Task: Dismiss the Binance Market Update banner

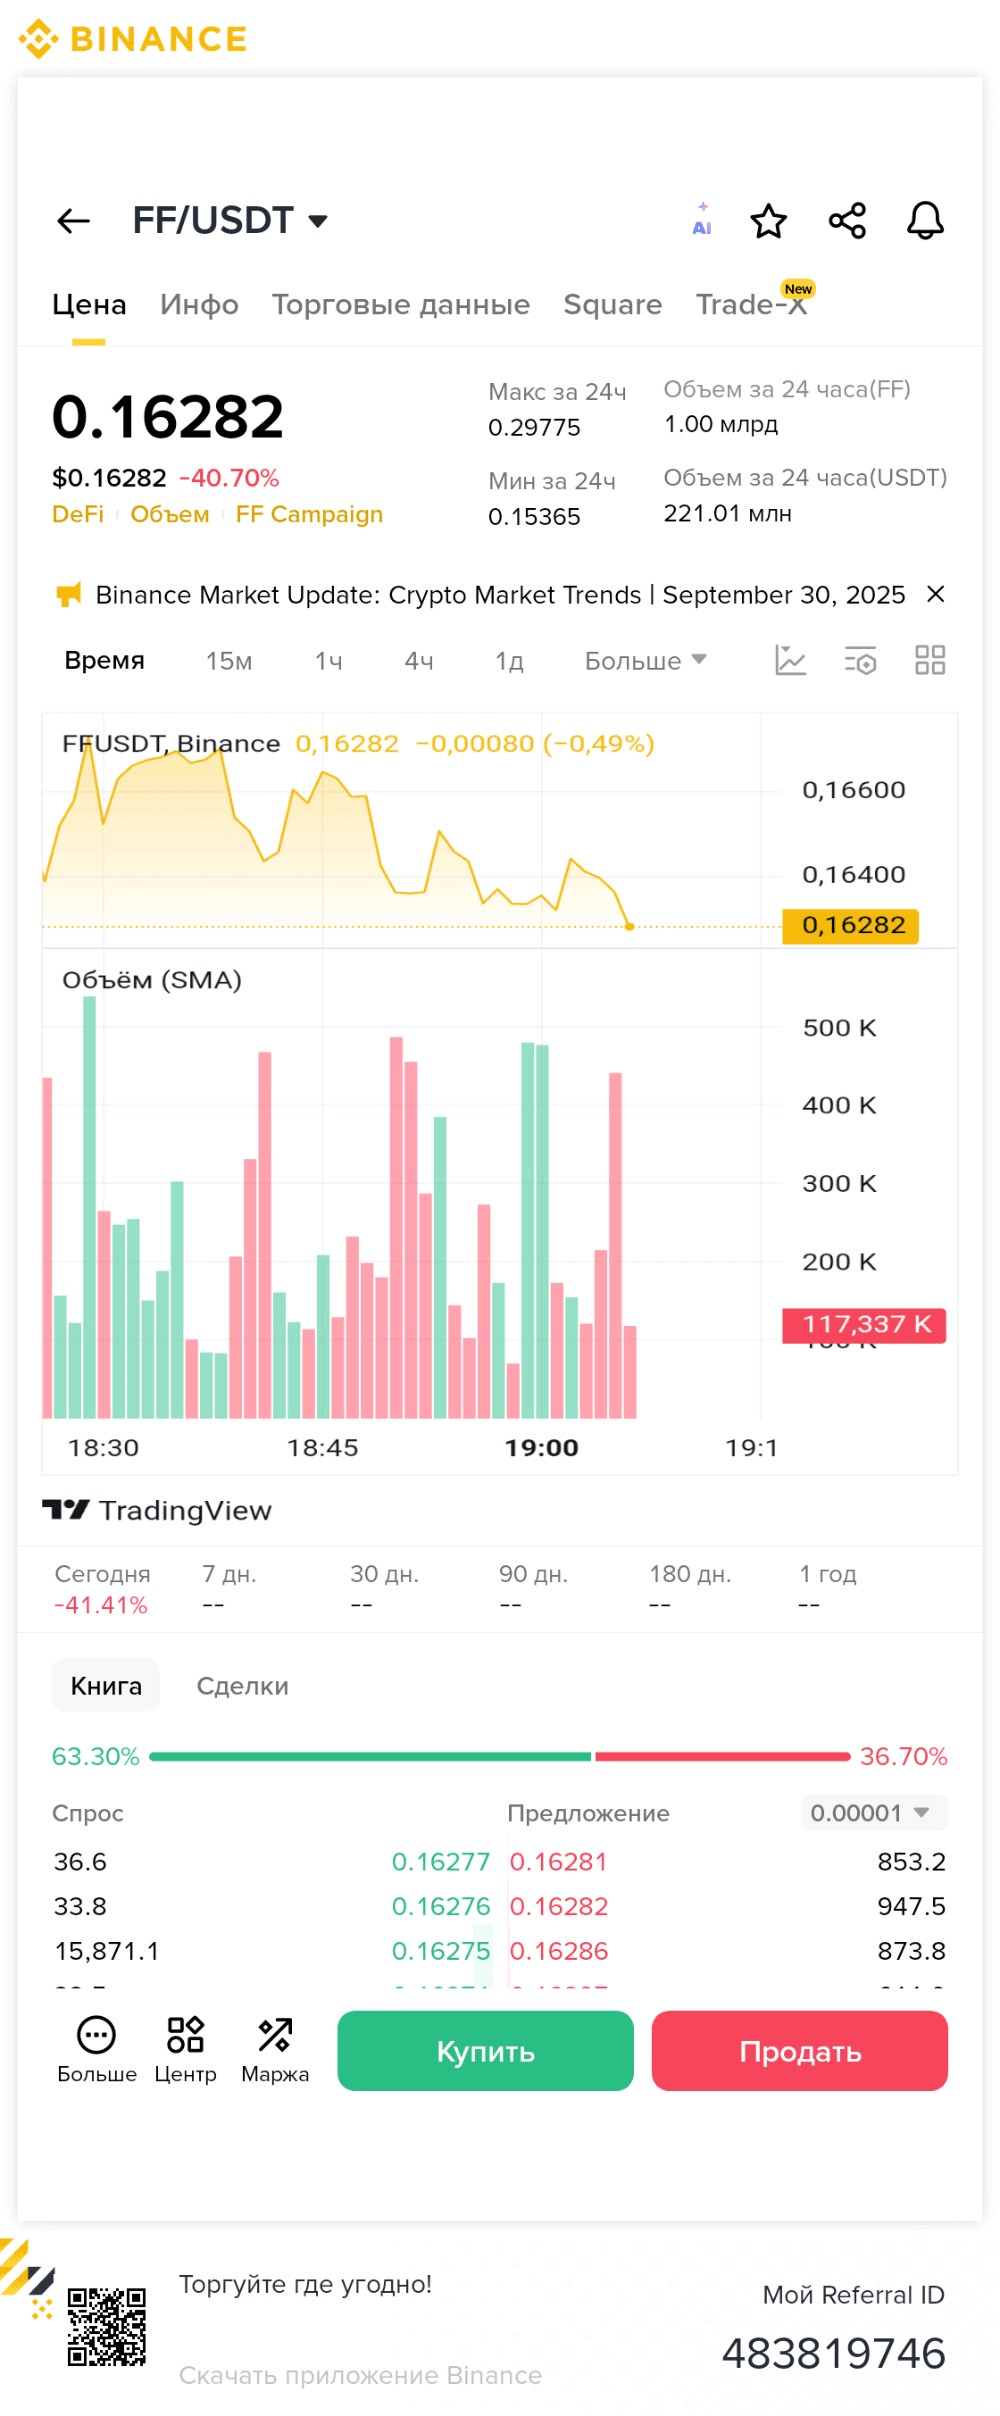Action: point(936,595)
